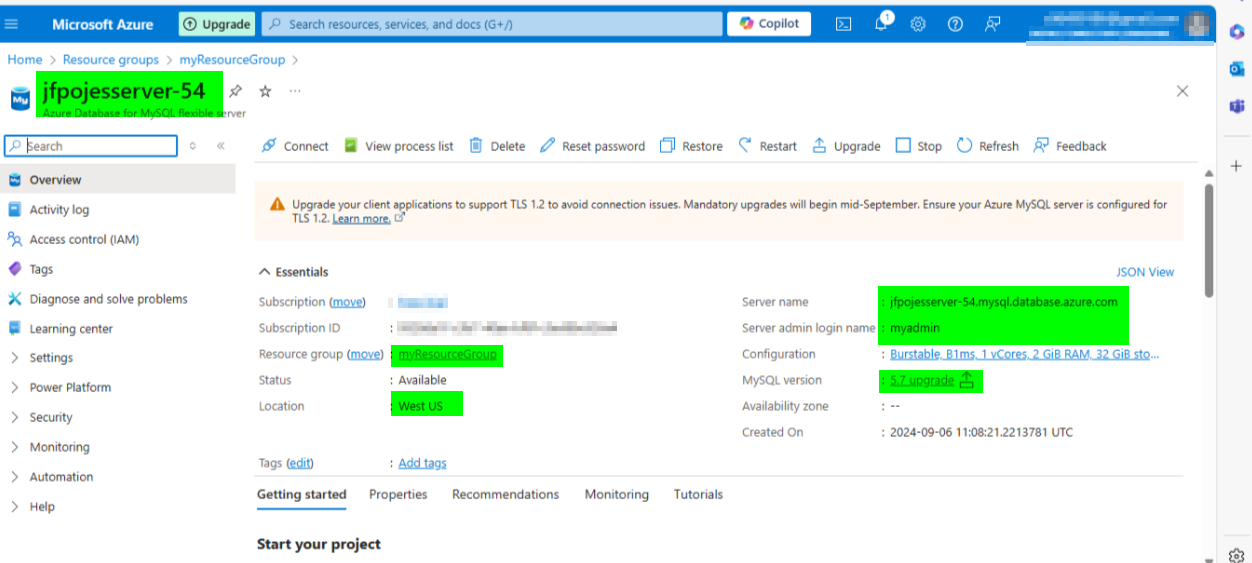Focus the global search resources box
Viewport: 1252px width, 563px height.
491,24
